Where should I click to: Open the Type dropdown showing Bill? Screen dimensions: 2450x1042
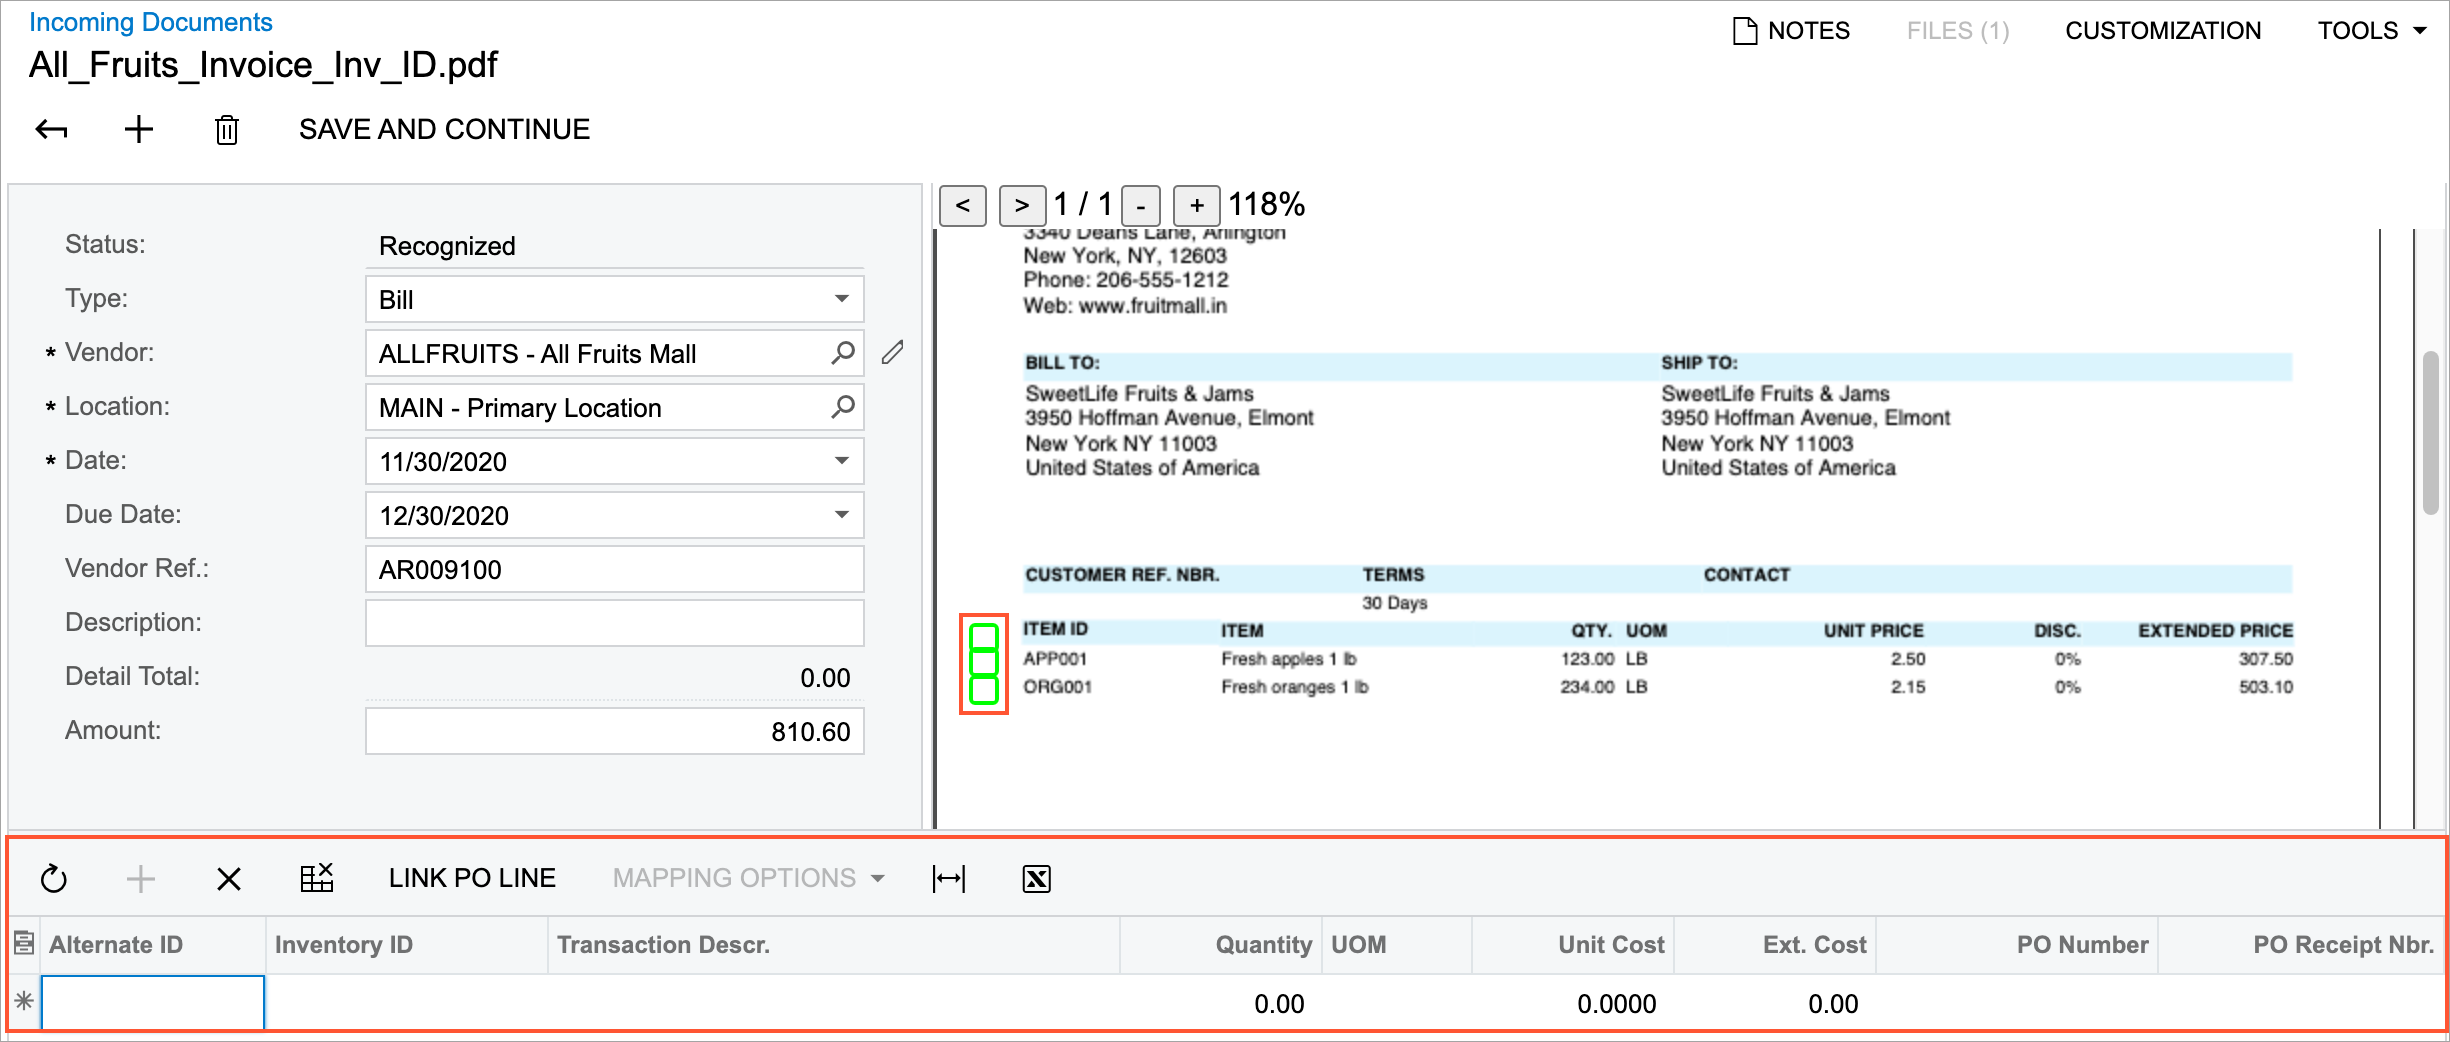click(x=840, y=299)
